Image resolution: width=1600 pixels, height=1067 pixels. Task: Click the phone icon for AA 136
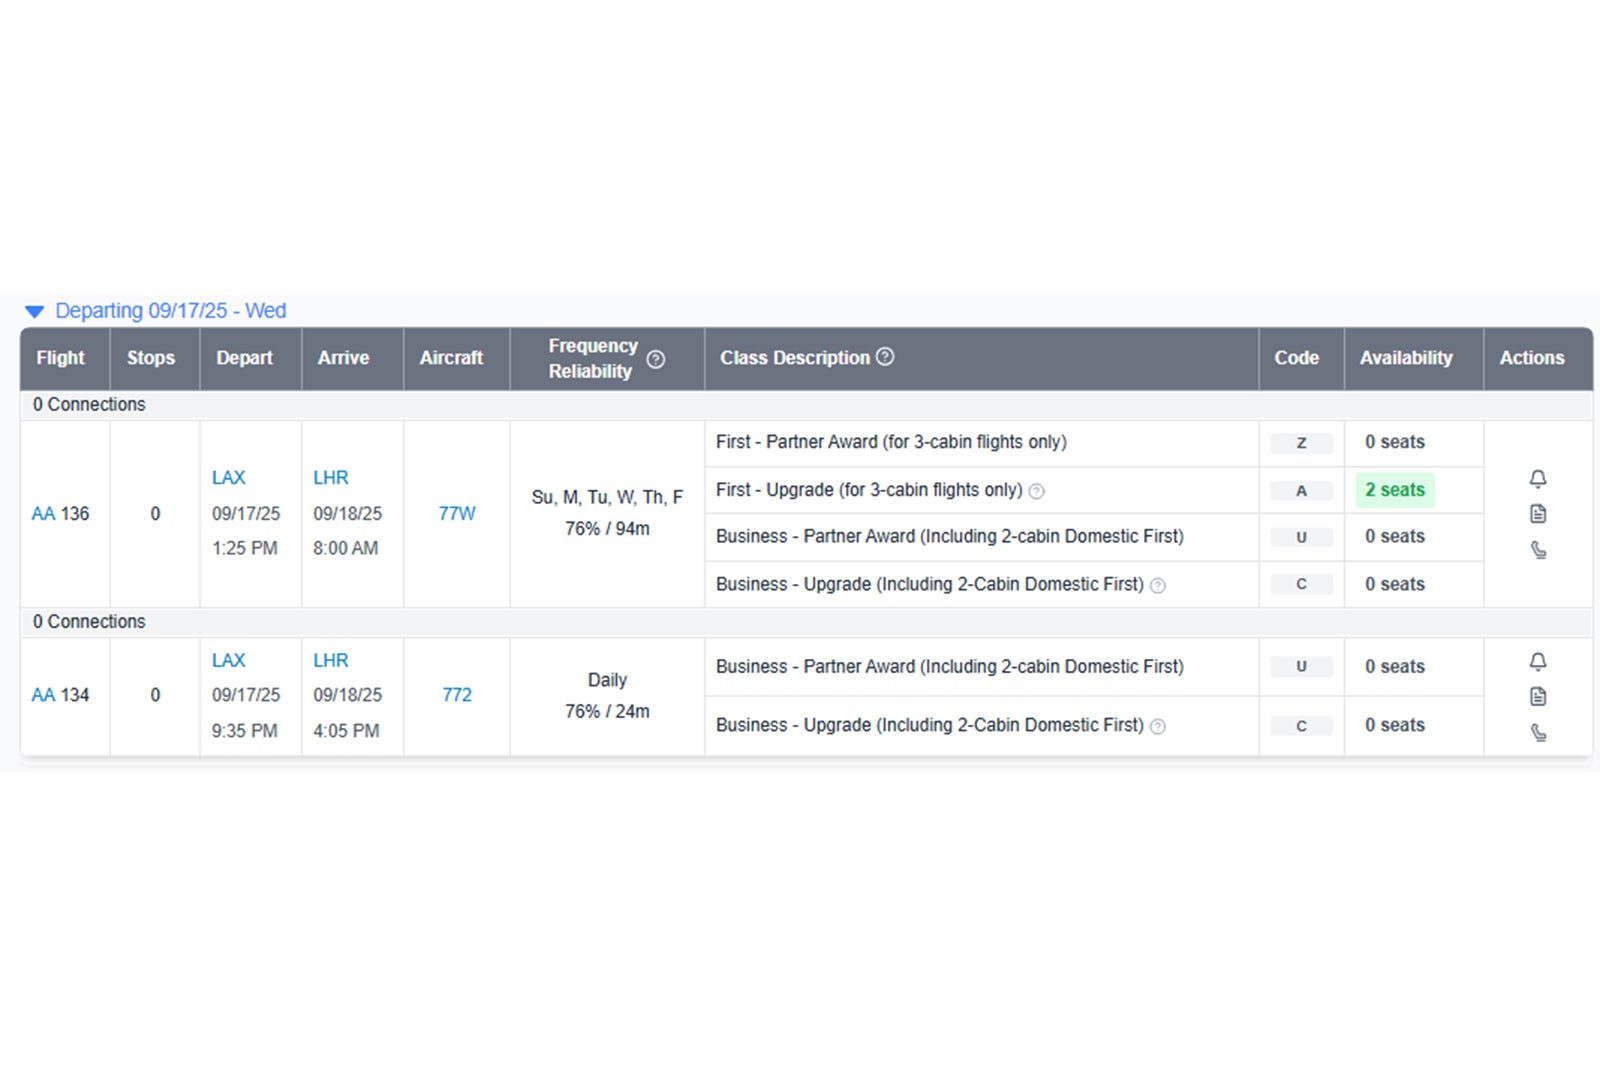tap(1538, 550)
